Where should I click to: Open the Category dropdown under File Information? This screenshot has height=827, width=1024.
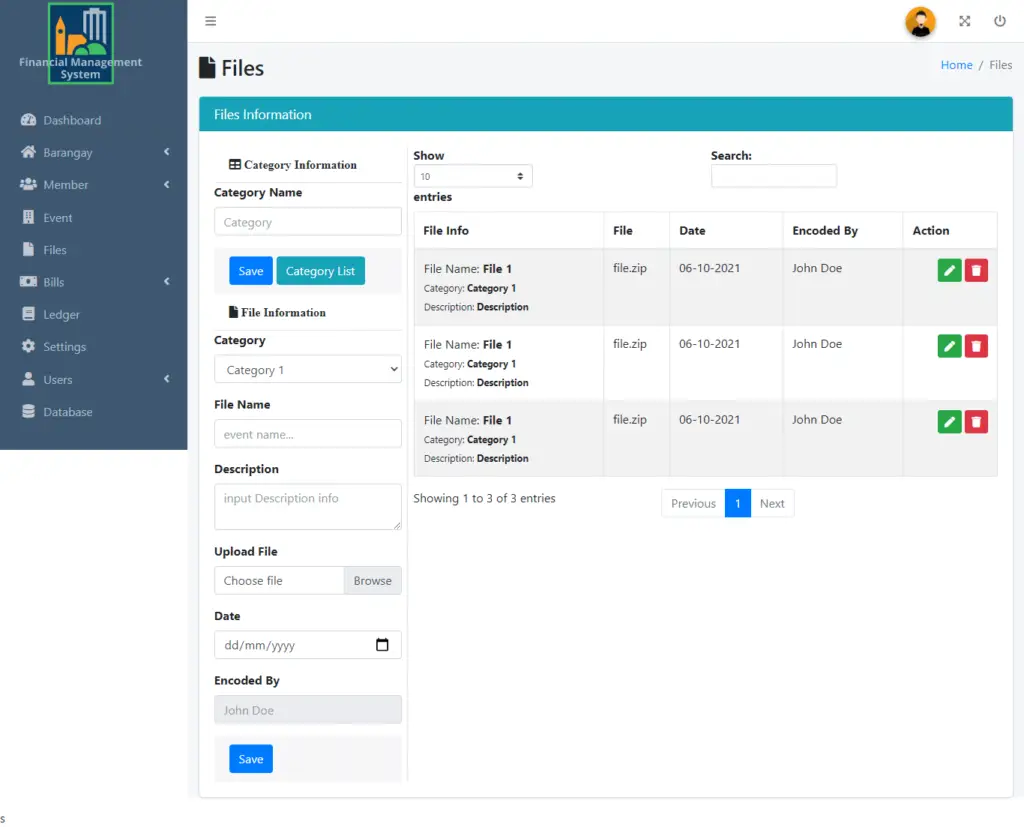[307, 369]
